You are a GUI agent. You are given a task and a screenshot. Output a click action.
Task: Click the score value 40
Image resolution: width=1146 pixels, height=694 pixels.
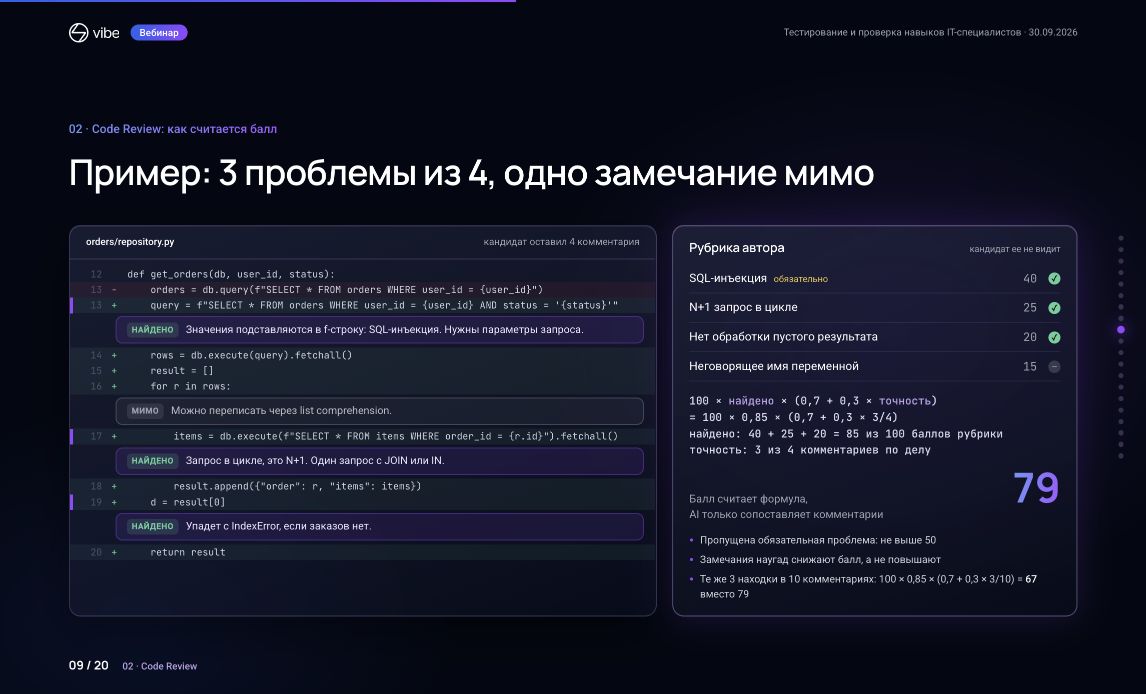[x=1030, y=278]
